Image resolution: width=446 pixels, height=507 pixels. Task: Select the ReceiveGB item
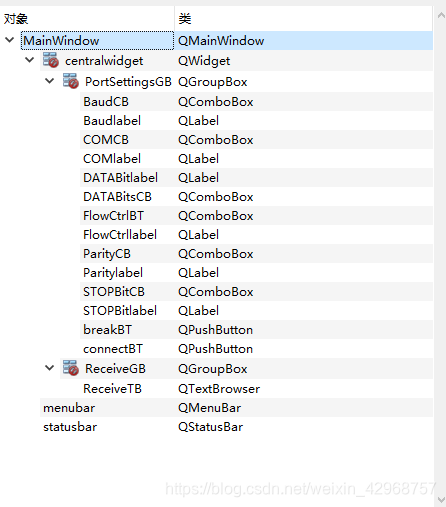(115, 369)
